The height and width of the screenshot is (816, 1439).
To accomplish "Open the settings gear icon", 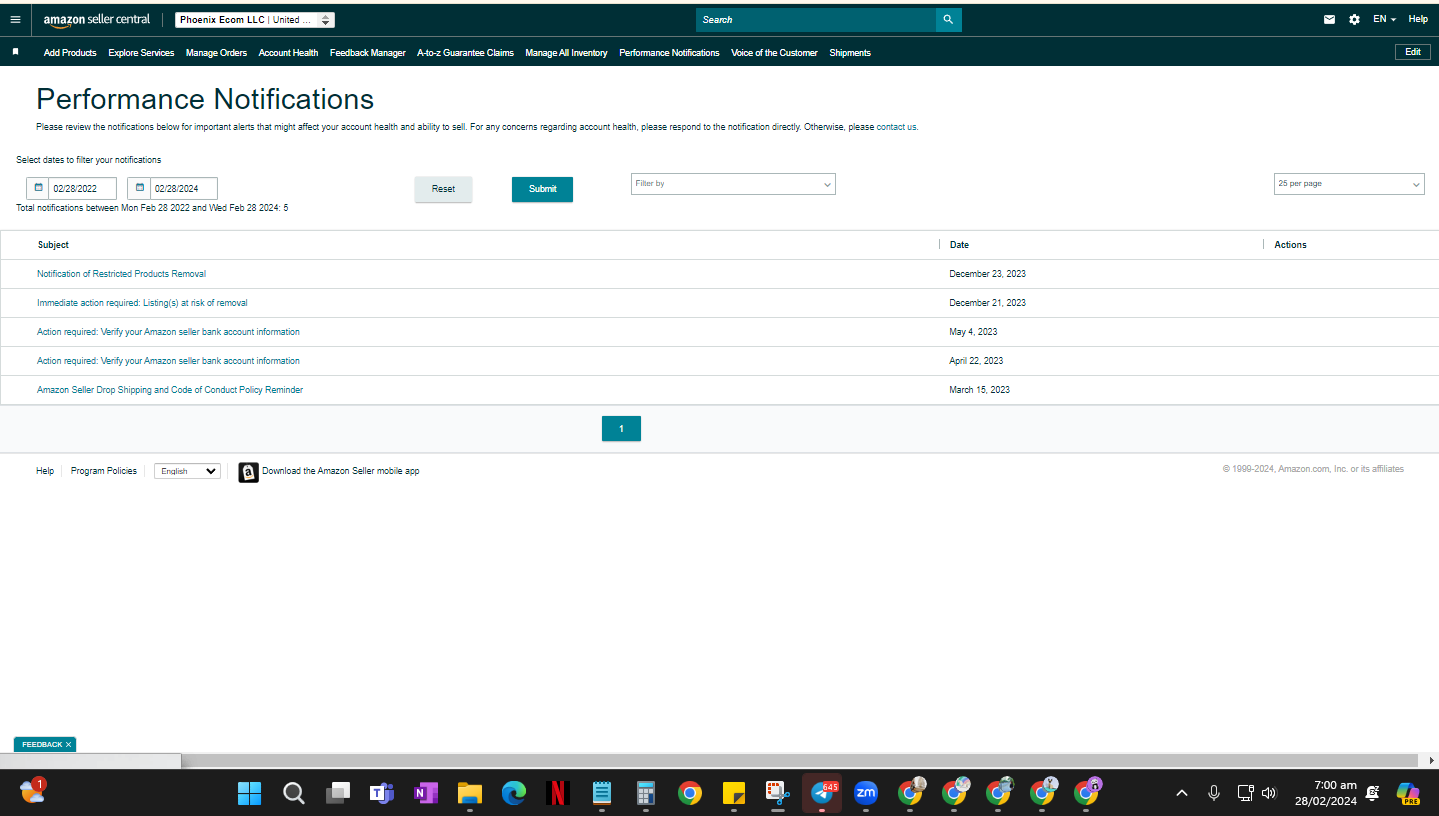I will pyautogui.click(x=1354, y=19).
